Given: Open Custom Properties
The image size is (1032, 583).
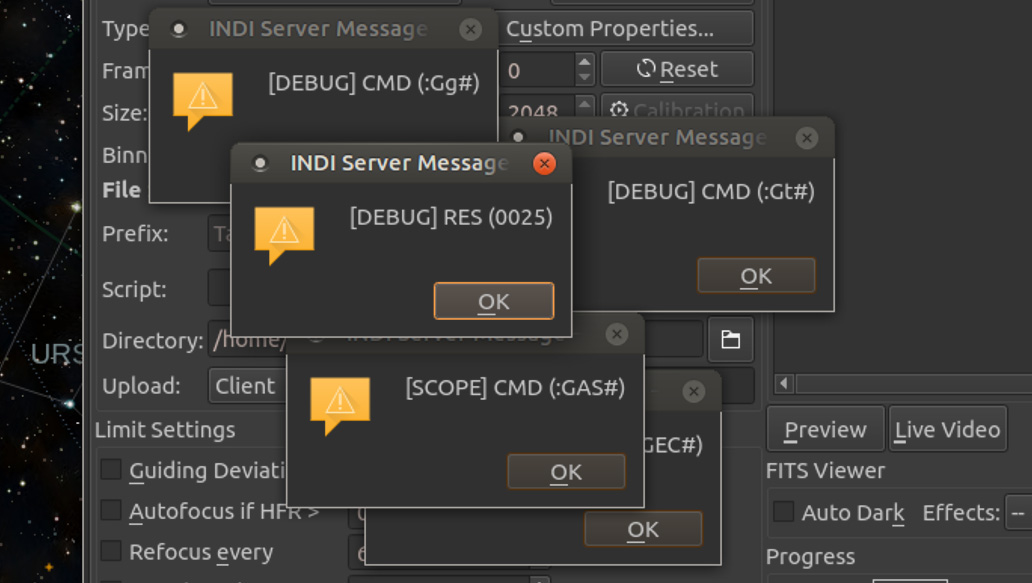Looking at the screenshot, I should pos(627,29).
